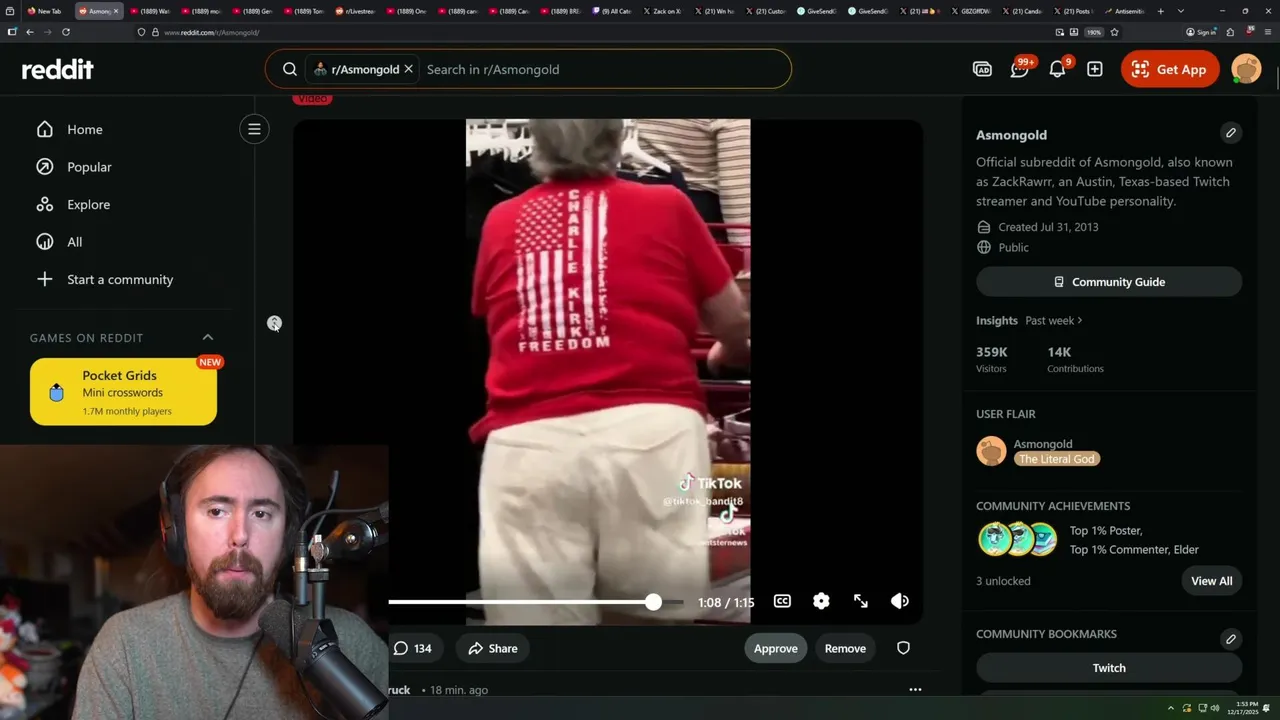Open the user avatar menu
This screenshot has height=720, width=1280.
coord(1246,69)
